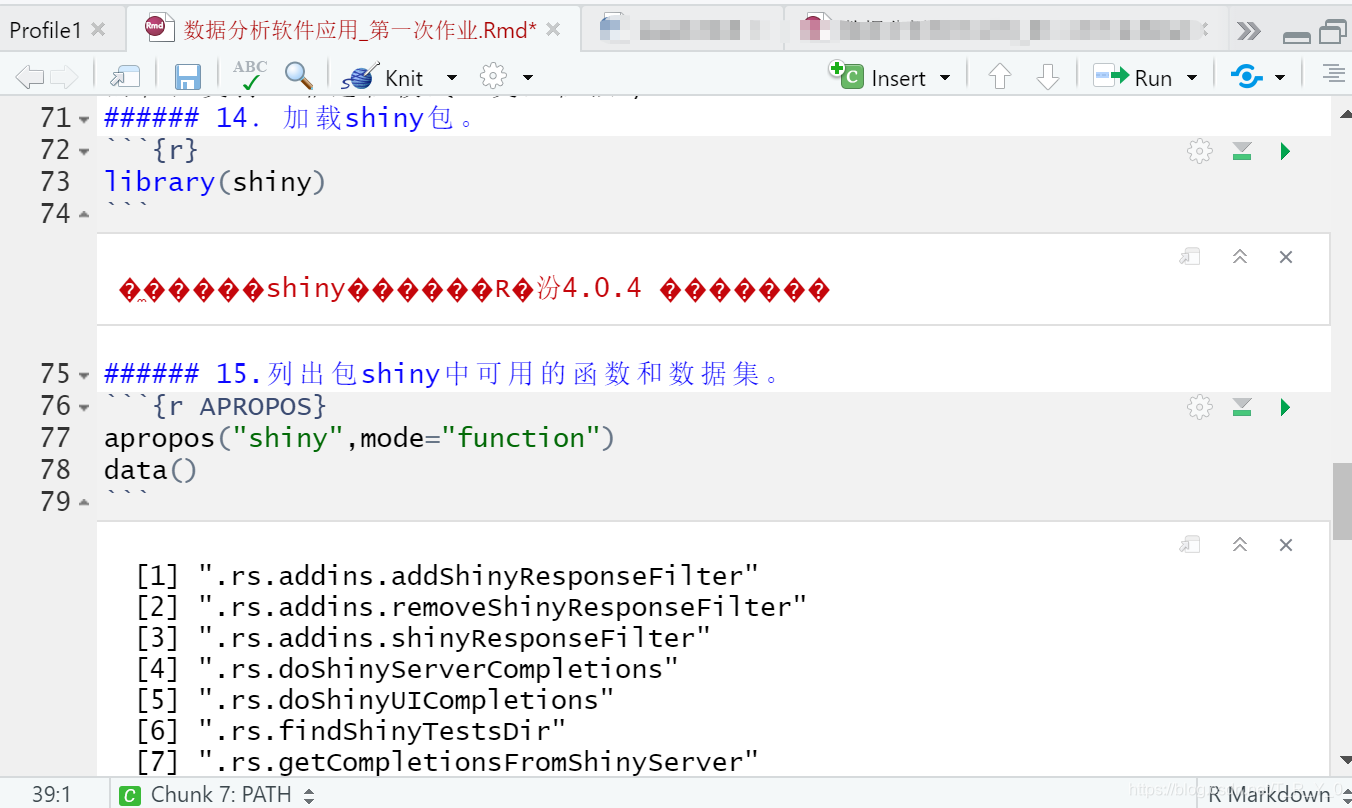
Task: Open the Chunk 7: PATH navigator
Action: pos(217,795)
